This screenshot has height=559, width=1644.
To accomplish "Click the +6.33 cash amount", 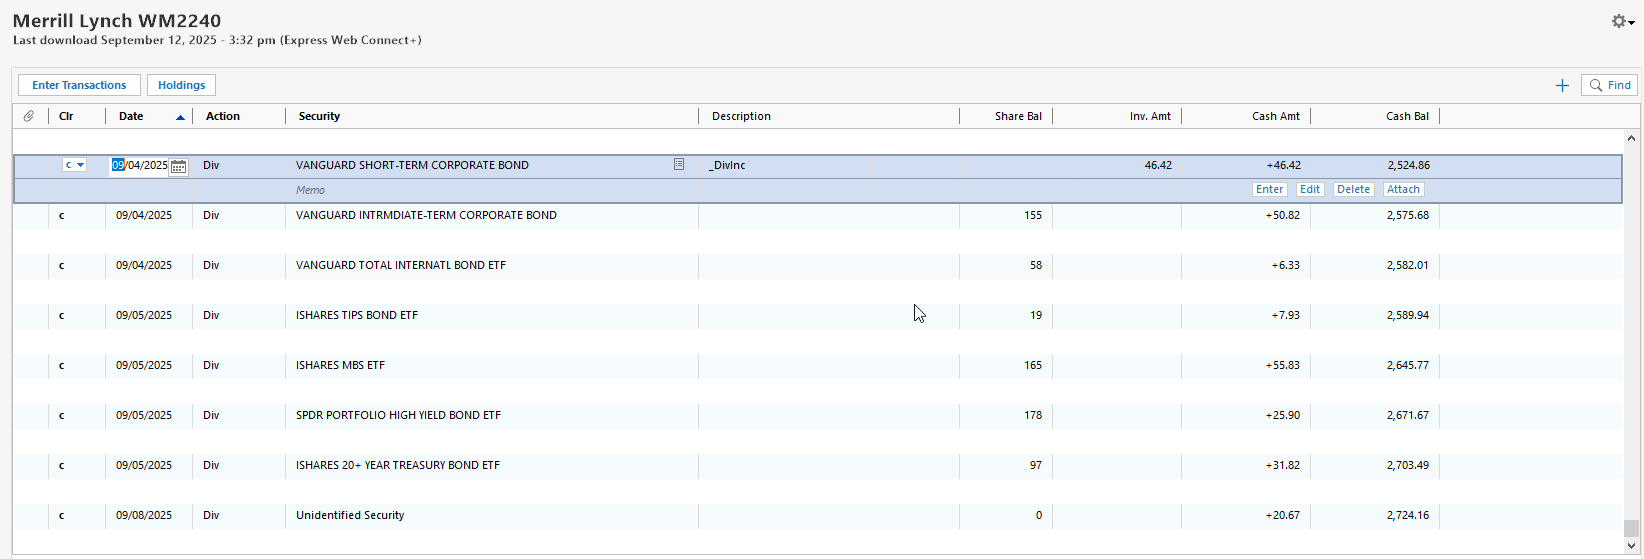I will [1285, 265].
